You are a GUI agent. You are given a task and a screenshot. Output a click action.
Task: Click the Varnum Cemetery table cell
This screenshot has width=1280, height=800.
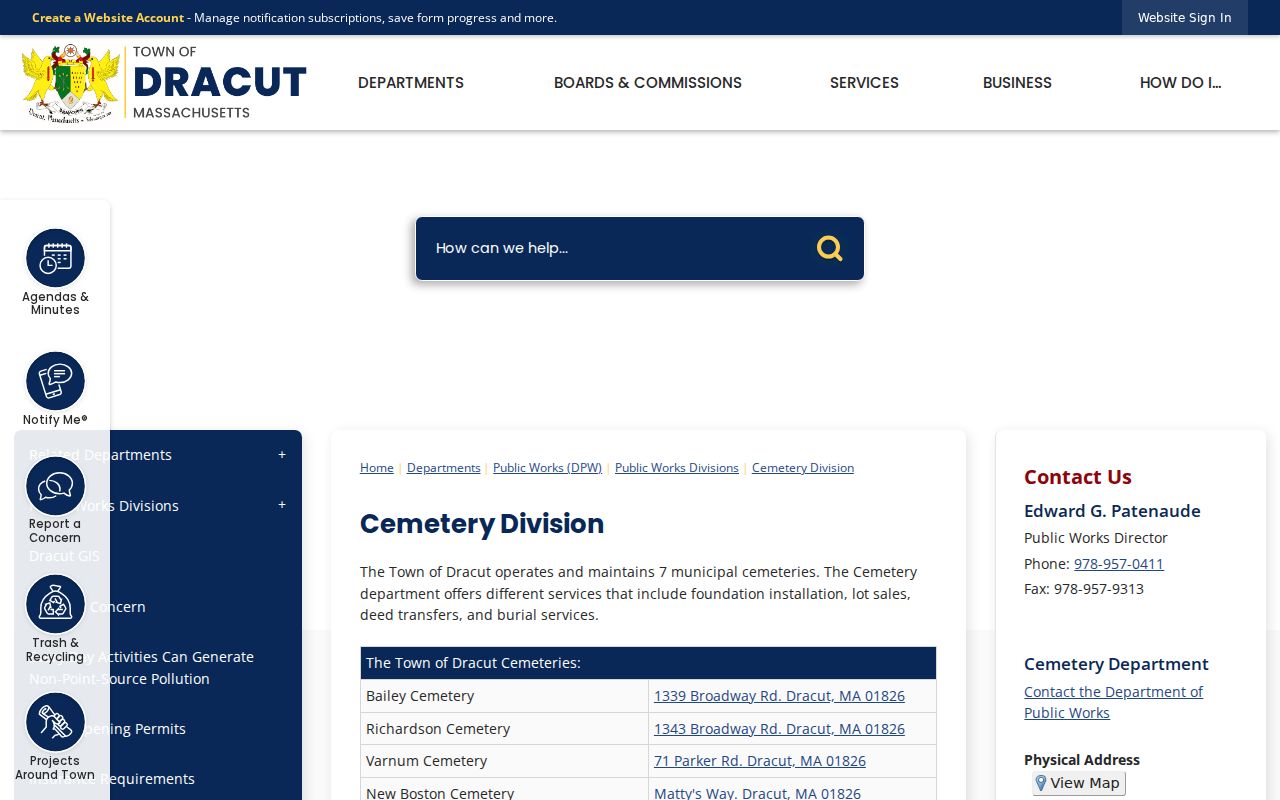(505, 761)
